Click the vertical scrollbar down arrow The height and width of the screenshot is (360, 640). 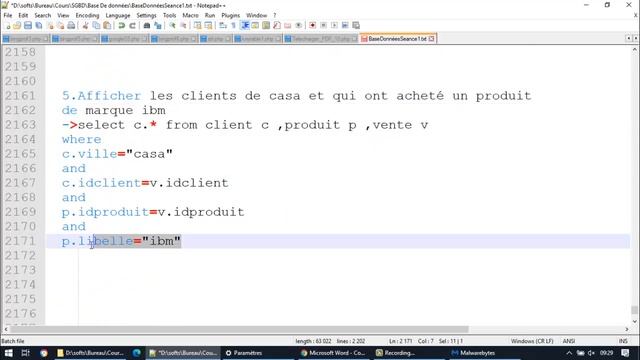635,321
